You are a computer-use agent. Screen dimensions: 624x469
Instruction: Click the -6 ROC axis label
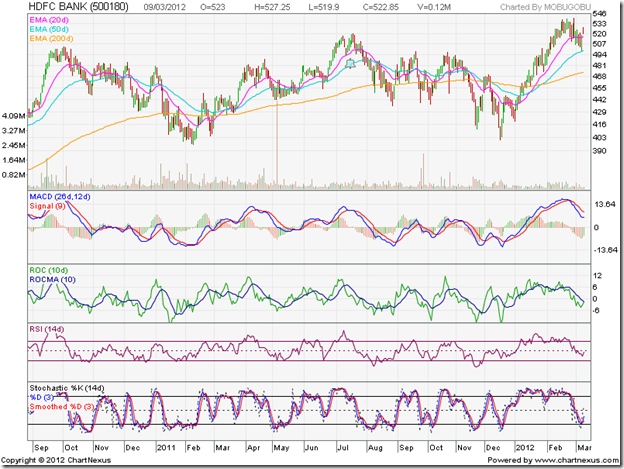[x=596, y=311]
